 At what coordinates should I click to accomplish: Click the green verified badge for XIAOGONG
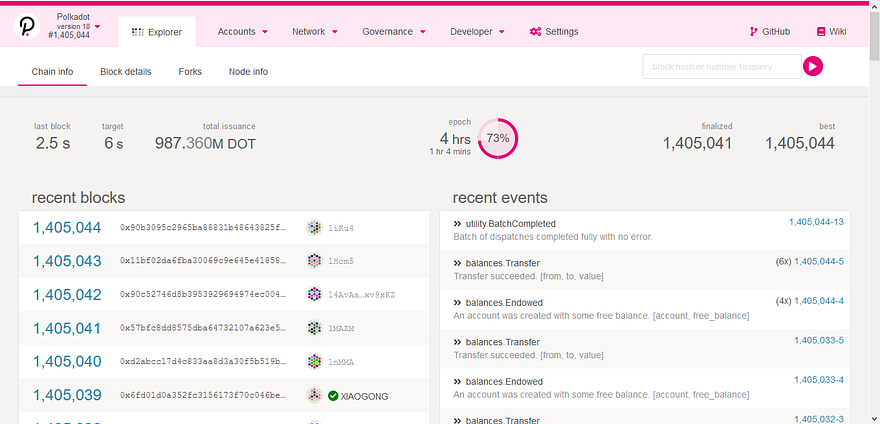click(x=333, y=396)
